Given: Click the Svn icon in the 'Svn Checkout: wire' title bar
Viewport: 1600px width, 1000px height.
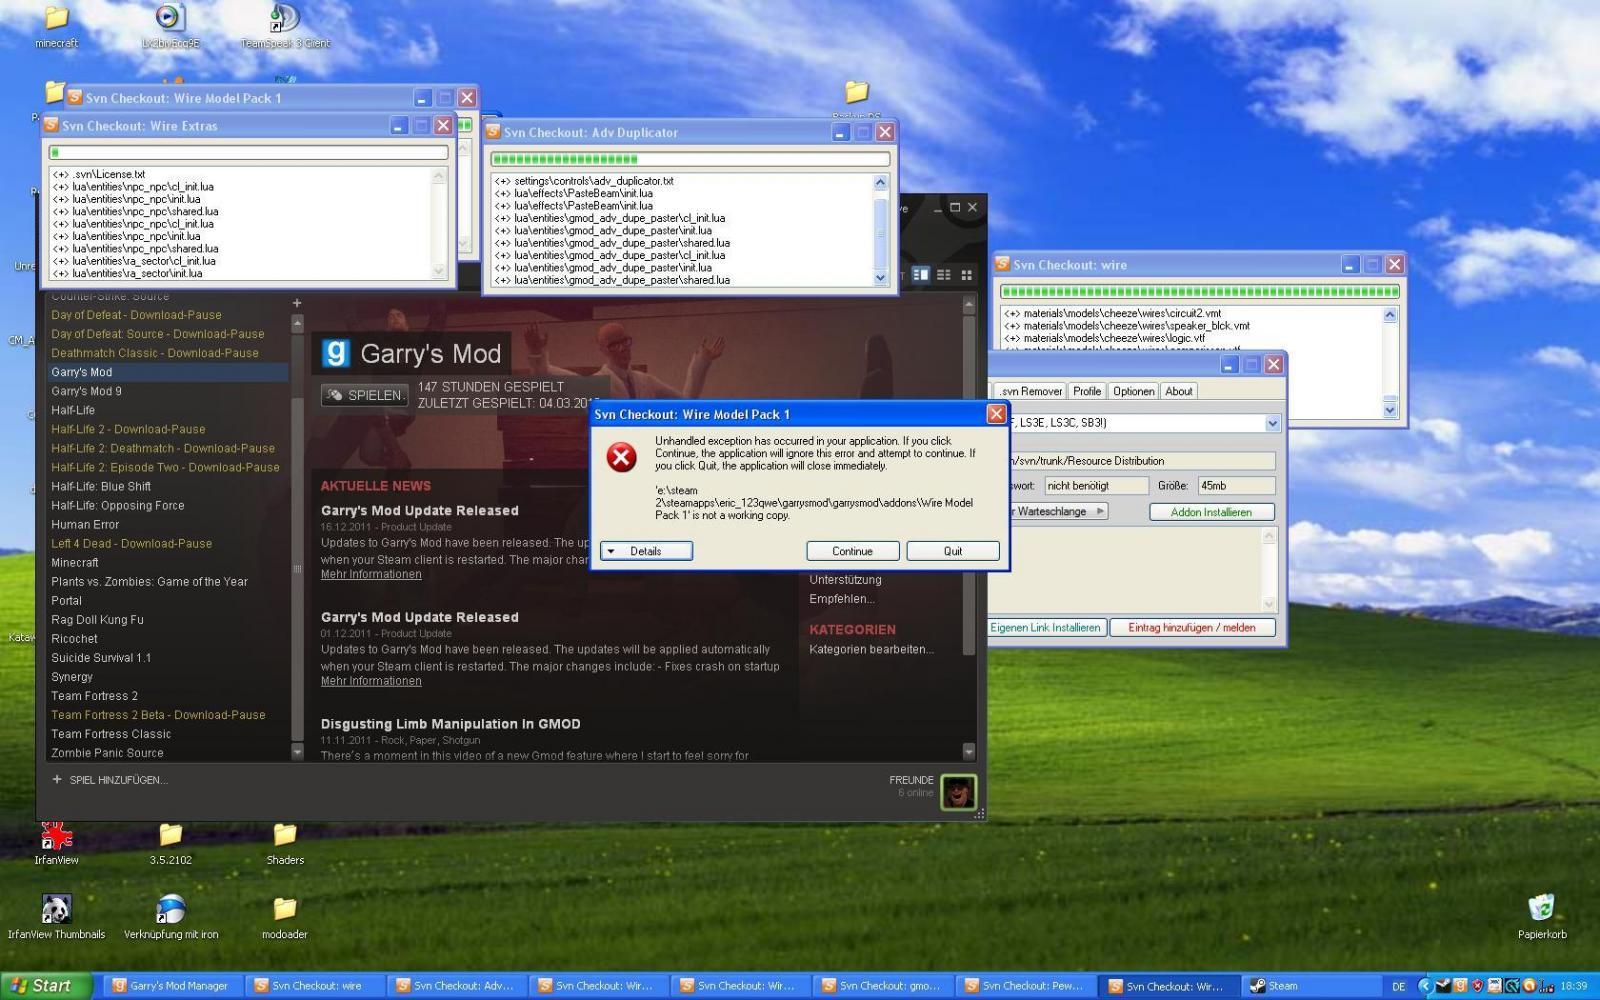Looking at the screenshot, I should pos(1001,265).
